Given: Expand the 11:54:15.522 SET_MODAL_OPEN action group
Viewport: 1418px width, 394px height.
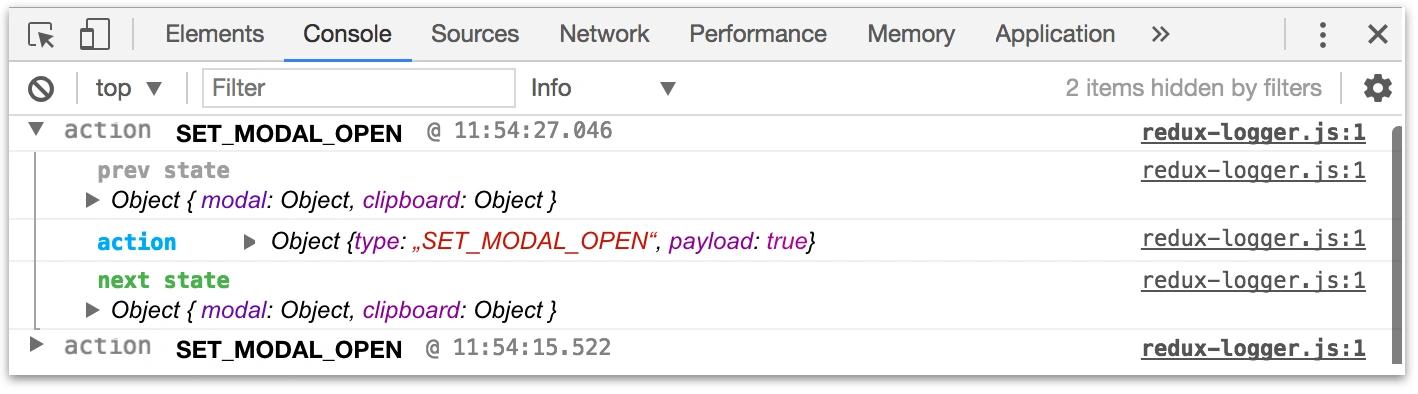Looking at the screenshot, I should coord(37,345).
